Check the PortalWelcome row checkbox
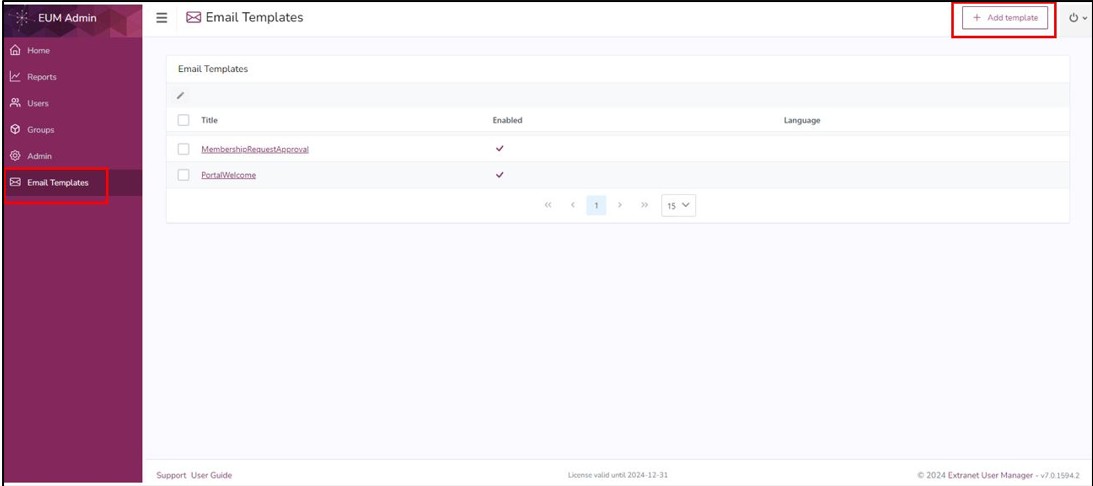The image size is (1093, 486). (x=183, y=175)
